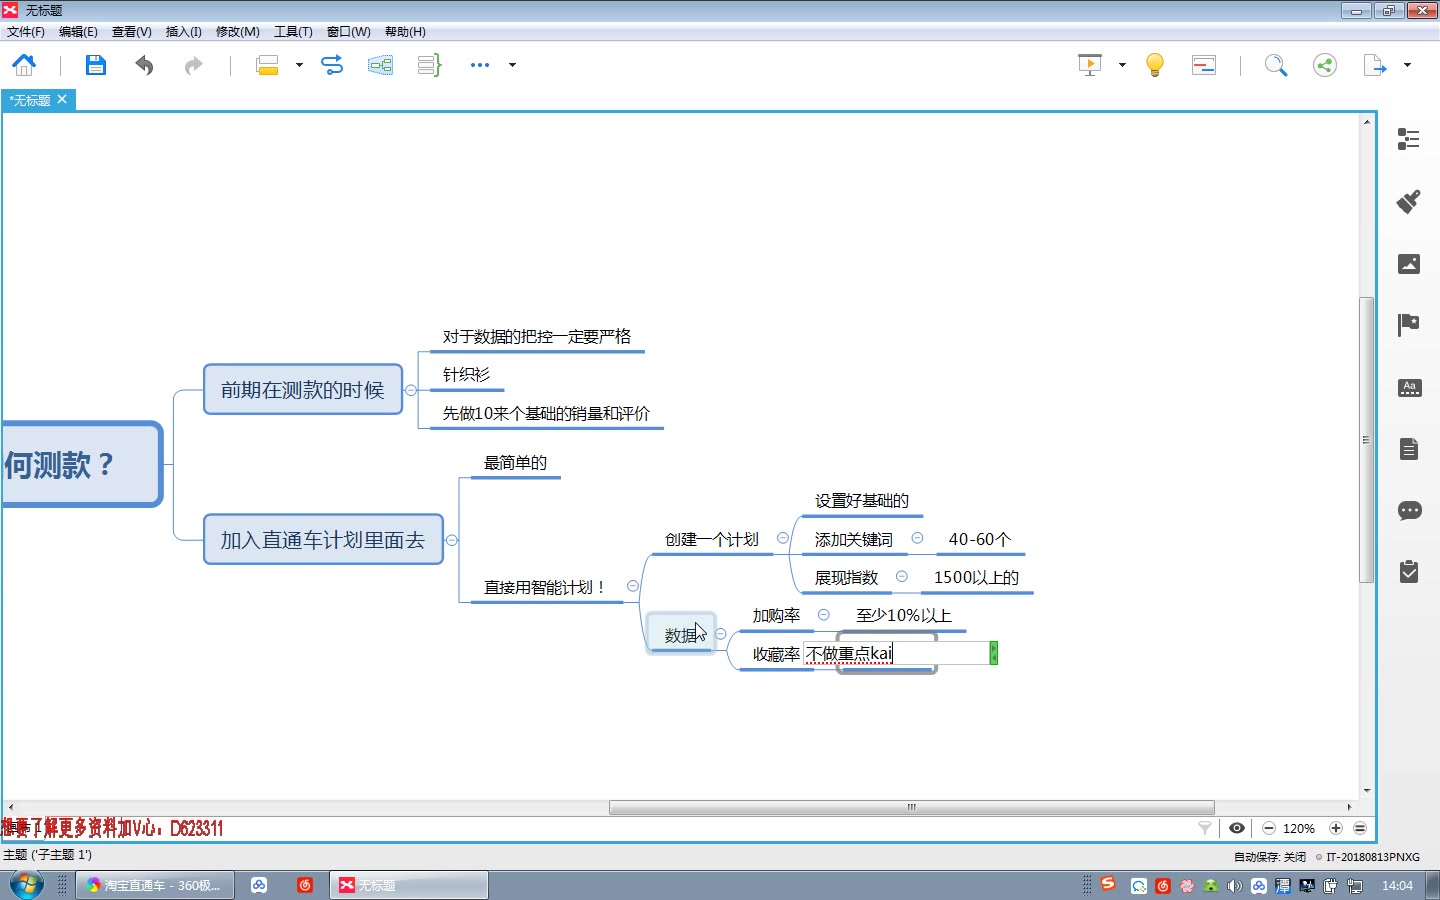Open brainstorming light bulb mode
This screenshot has width=1440, height=900.
click(x=1155, y=65)
